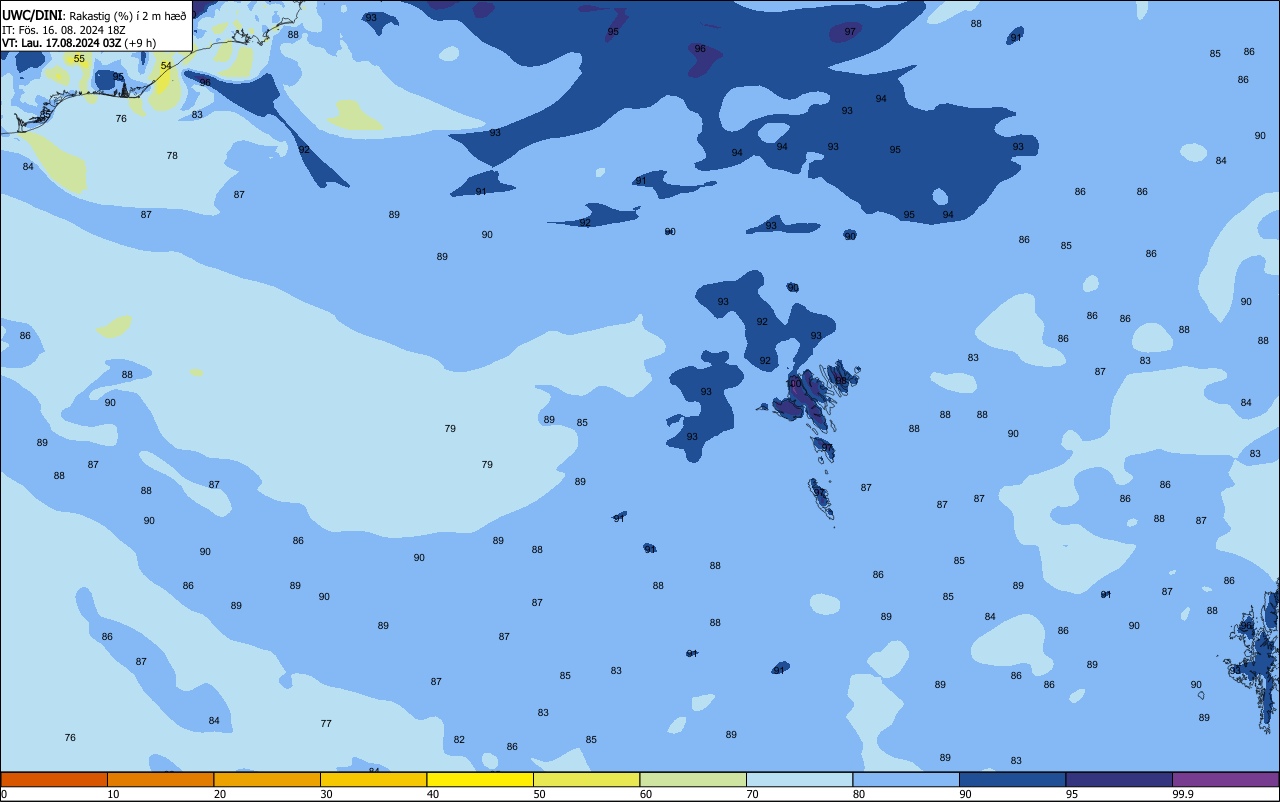Click the legend tick label 10
Viewport: 1280px width, 802px height.
(x=114, y=794)
